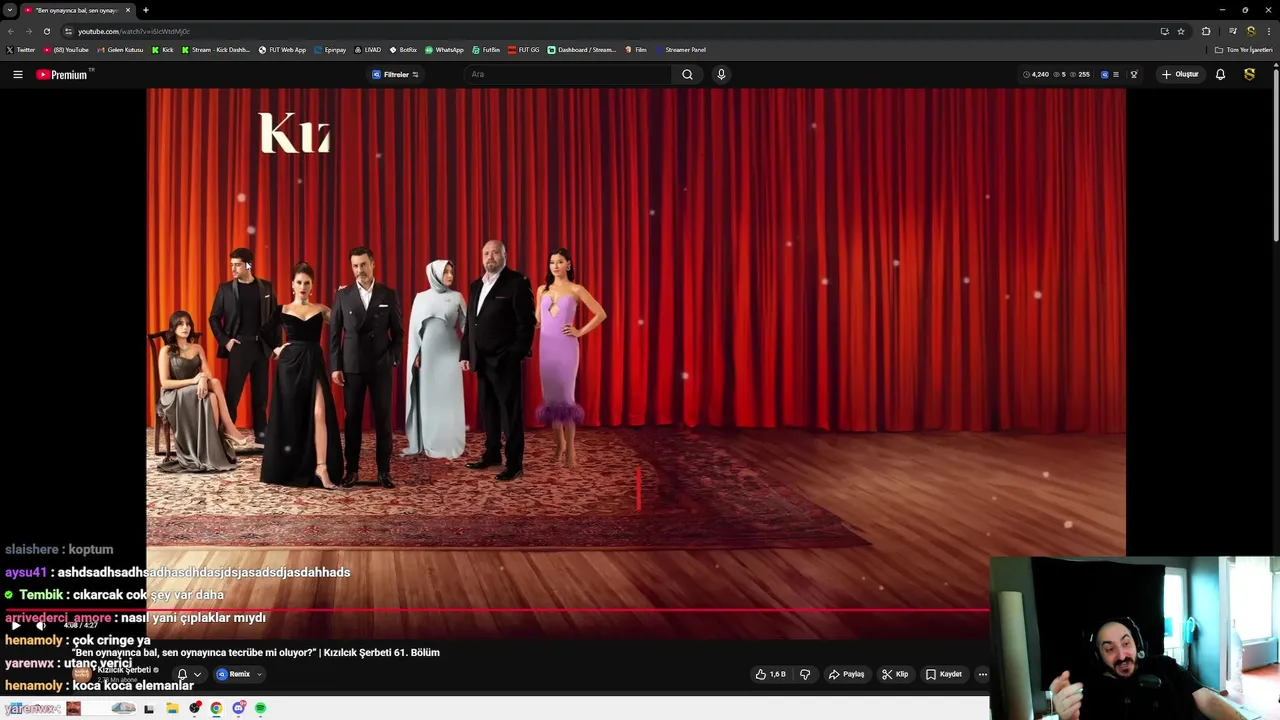Viewport: 1280px width, 720px height.
Task: Share the video with Paylaş
Action: (846, 674)
